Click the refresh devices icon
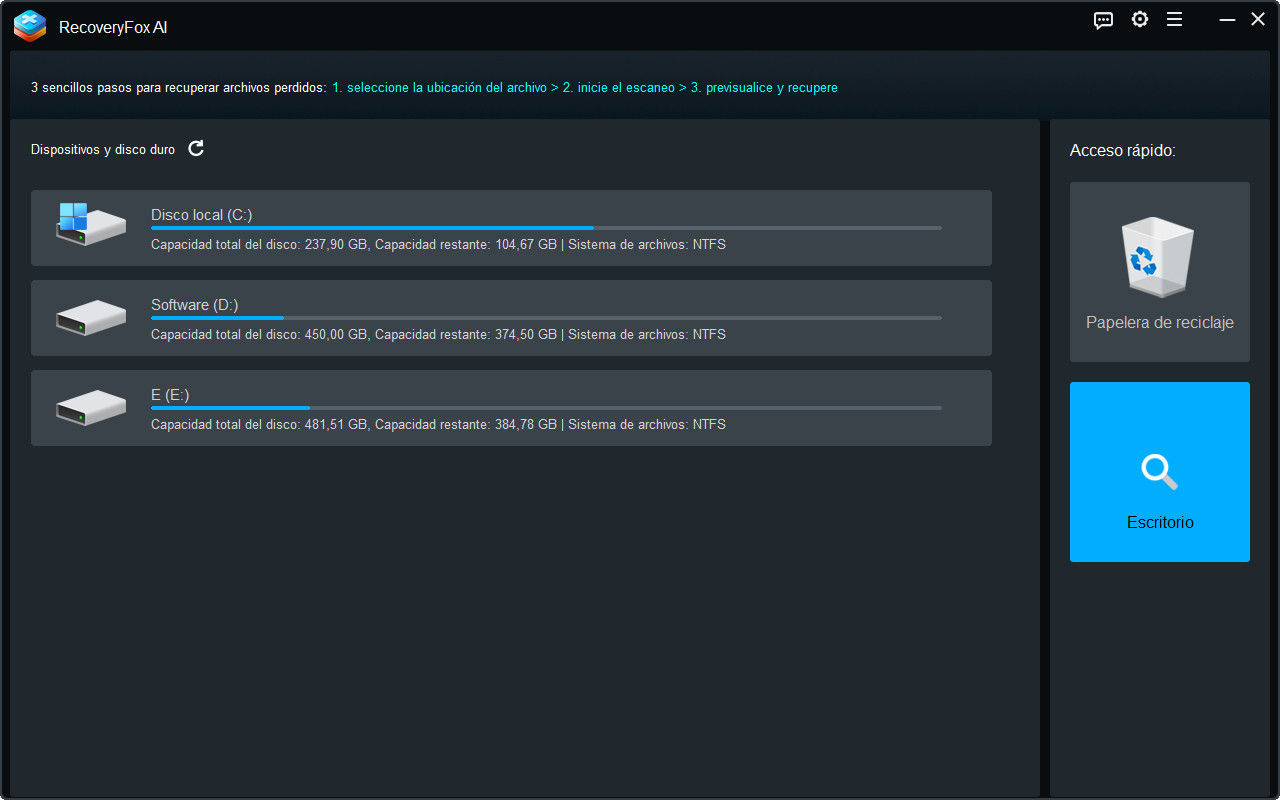Viewport: 1280px width, 800px height. (196, 149)
